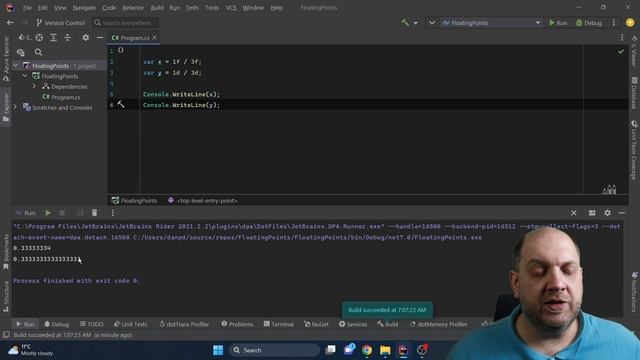Click the hammer gutter icon on line 6
The image size is (640, 360).
121,104
